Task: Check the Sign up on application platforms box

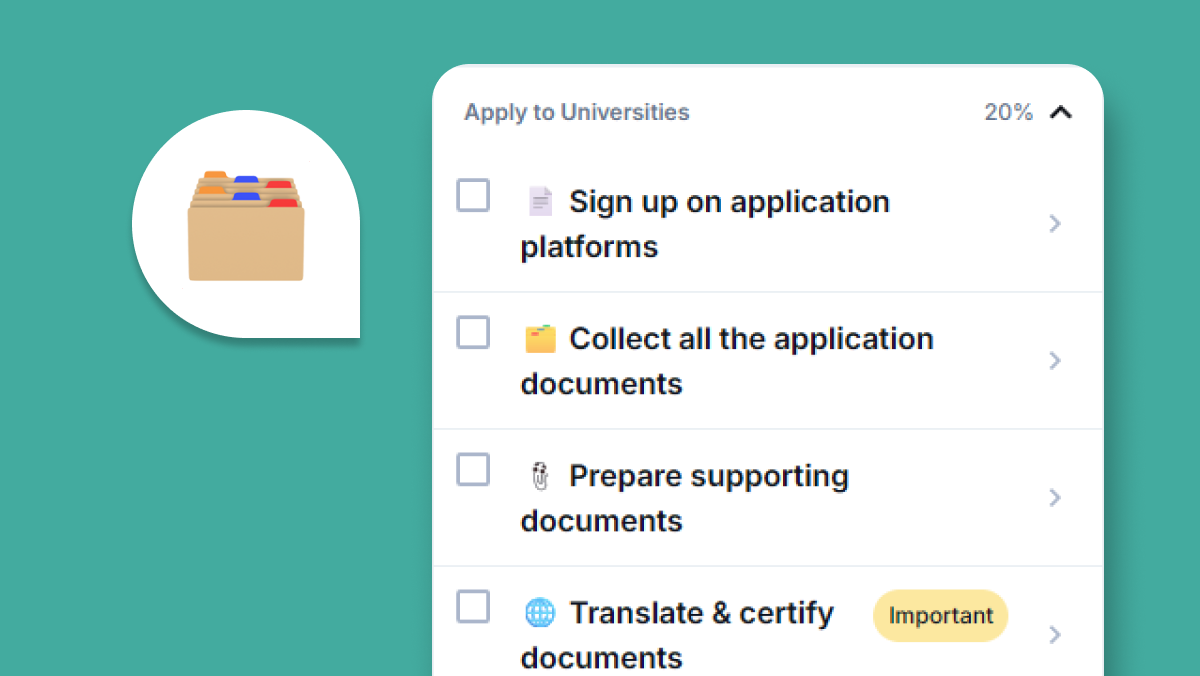Action: click(x=473, y=195)
